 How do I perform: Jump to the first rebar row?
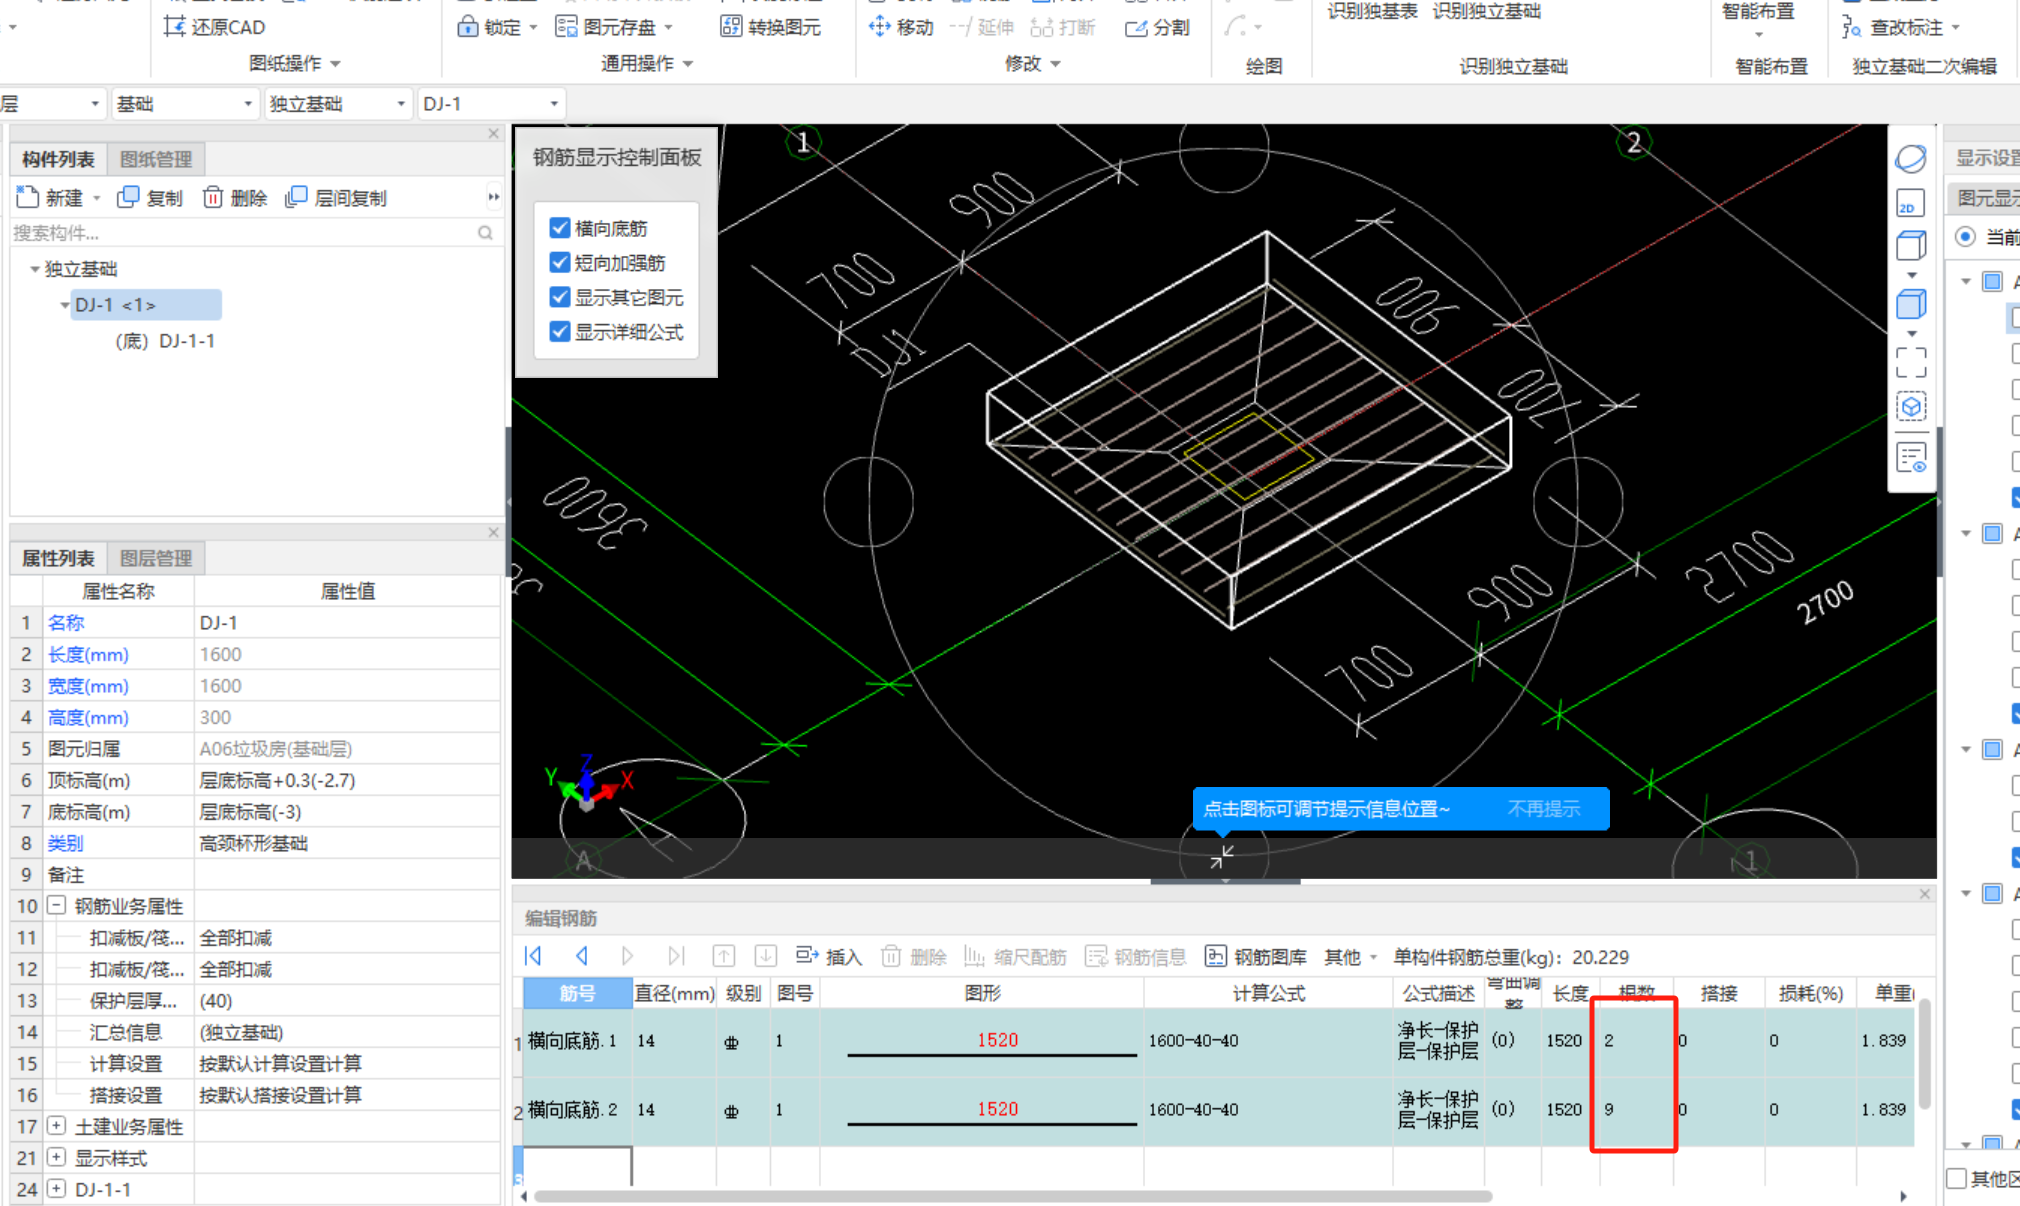533,956
